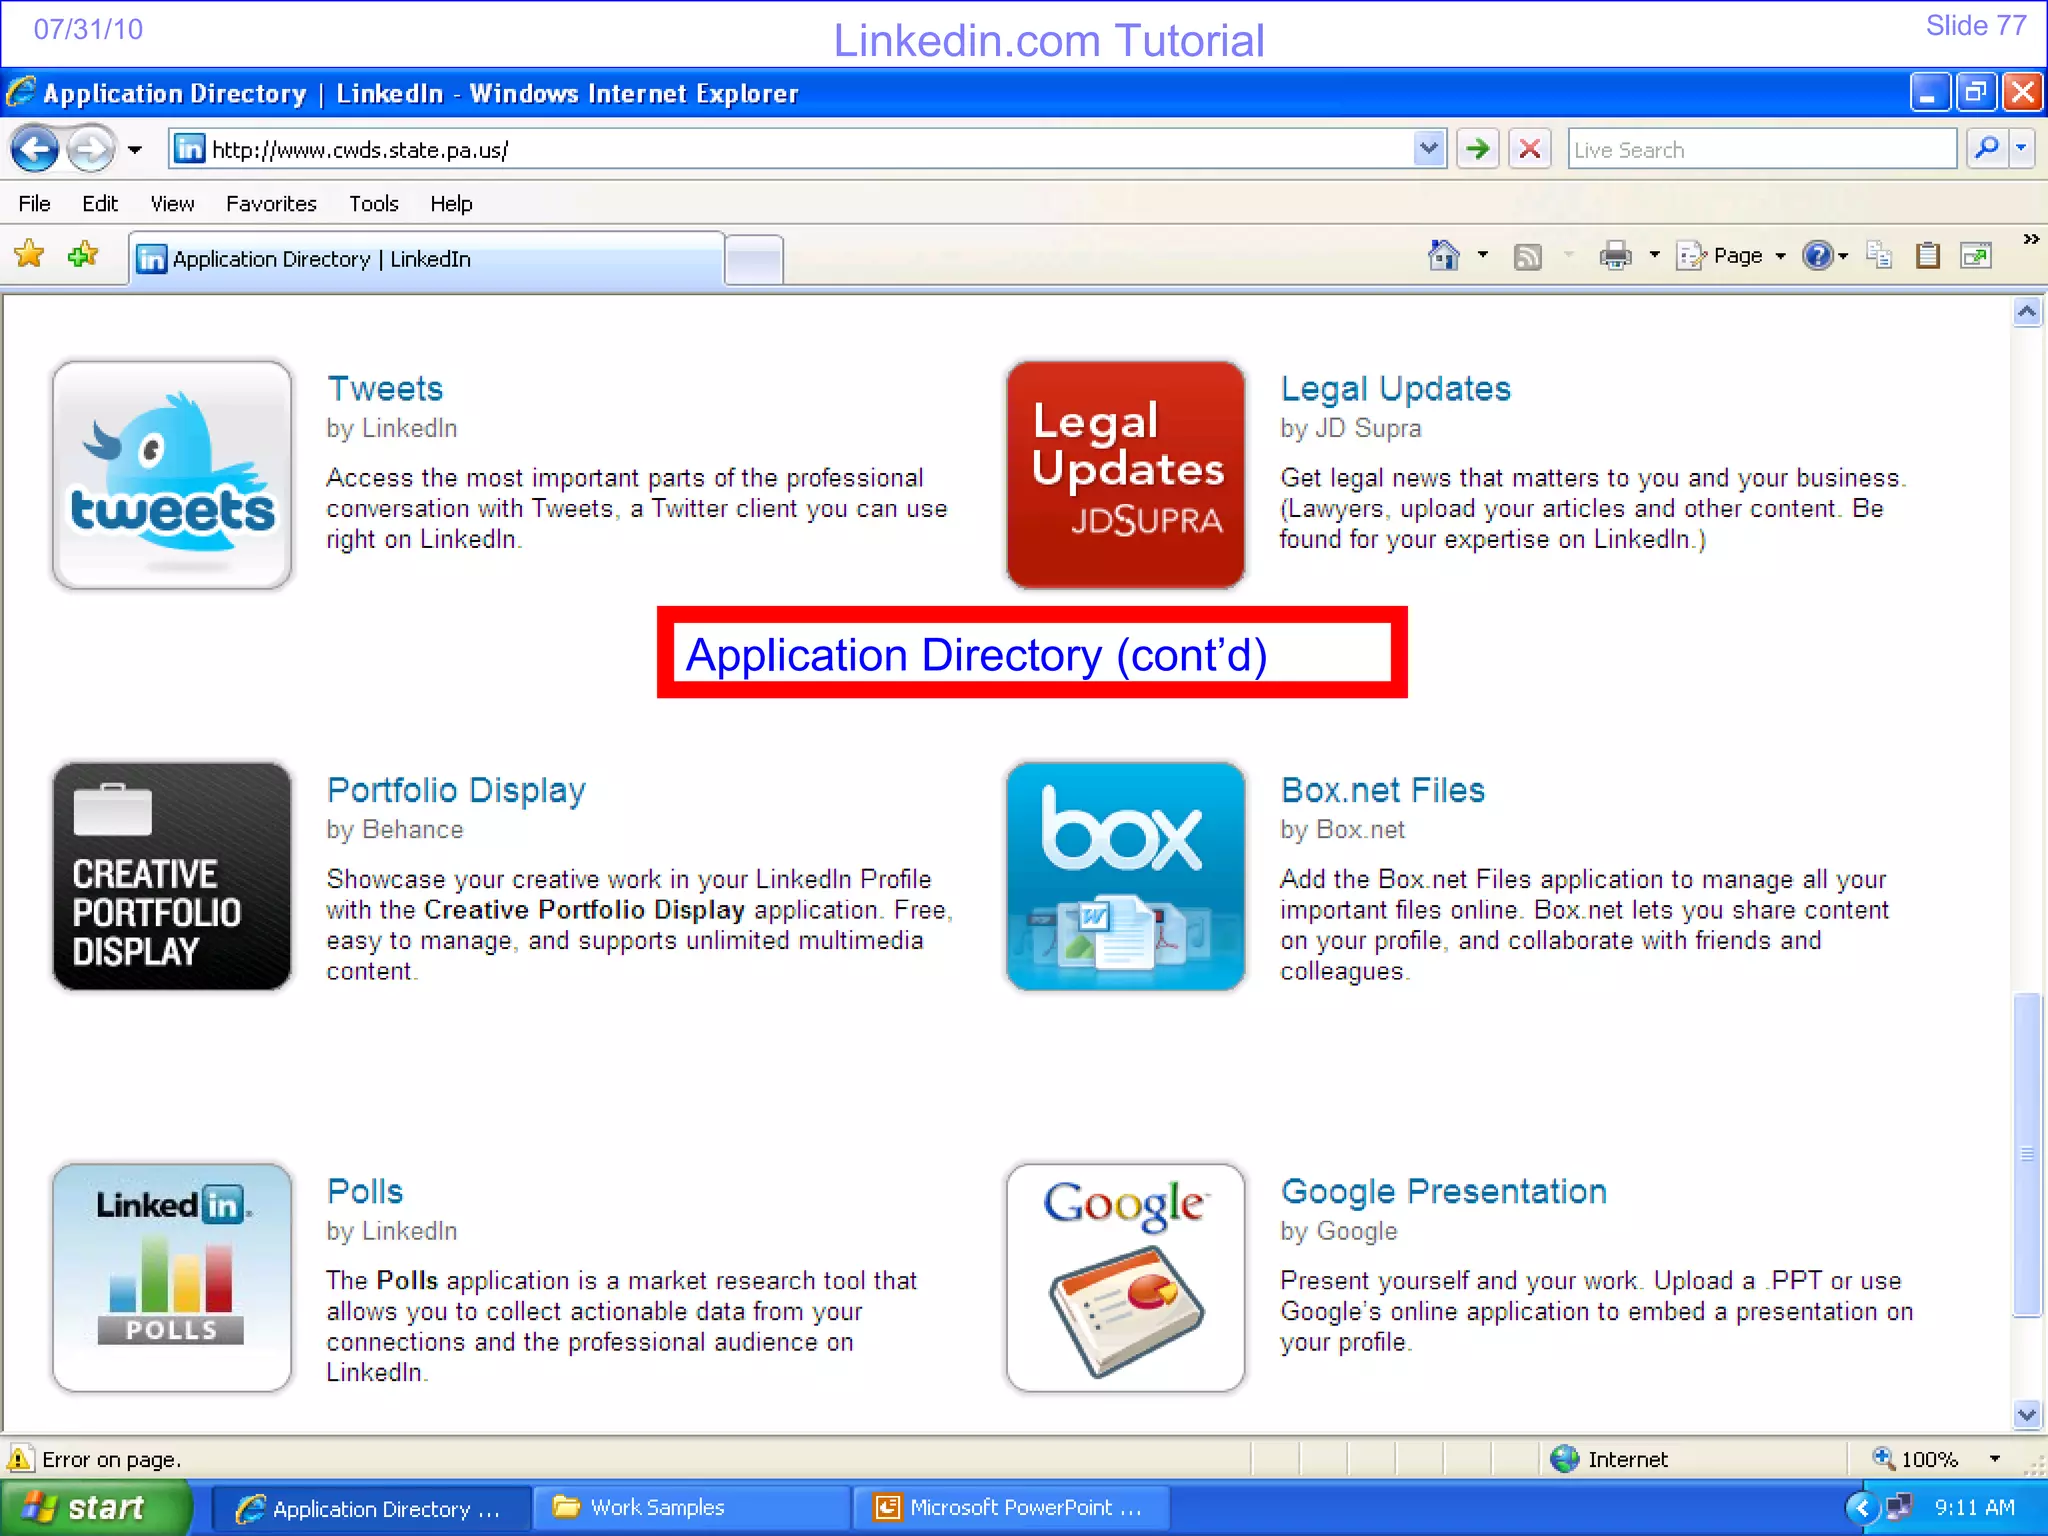Screen dimensions: 2048x1536
Task: Click the Google Presentation app icon
Action: (1126, 1278)
